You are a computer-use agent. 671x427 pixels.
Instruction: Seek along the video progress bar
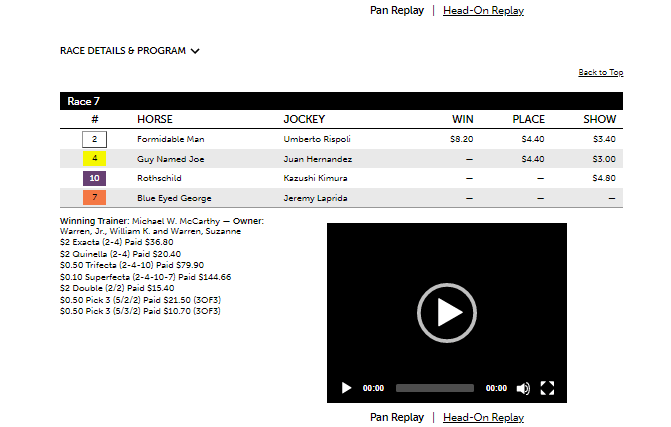click(x=434, y=388)
